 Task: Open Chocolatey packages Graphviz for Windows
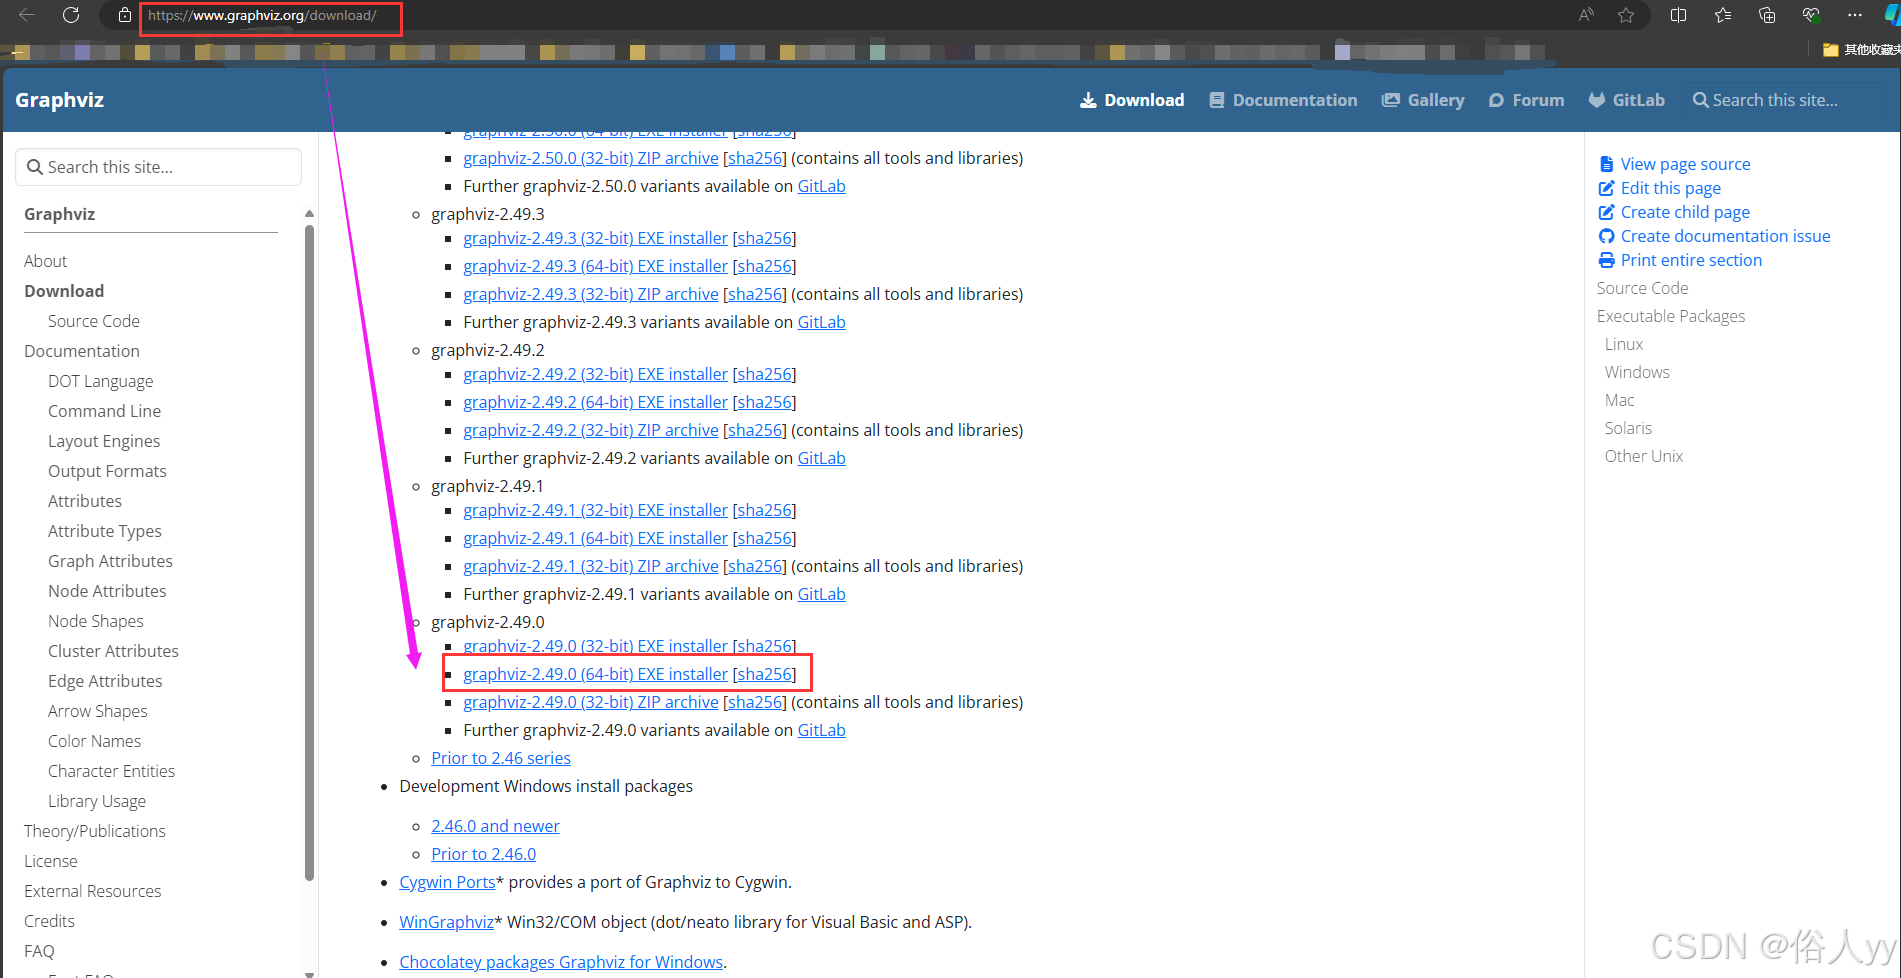(561, 962)
